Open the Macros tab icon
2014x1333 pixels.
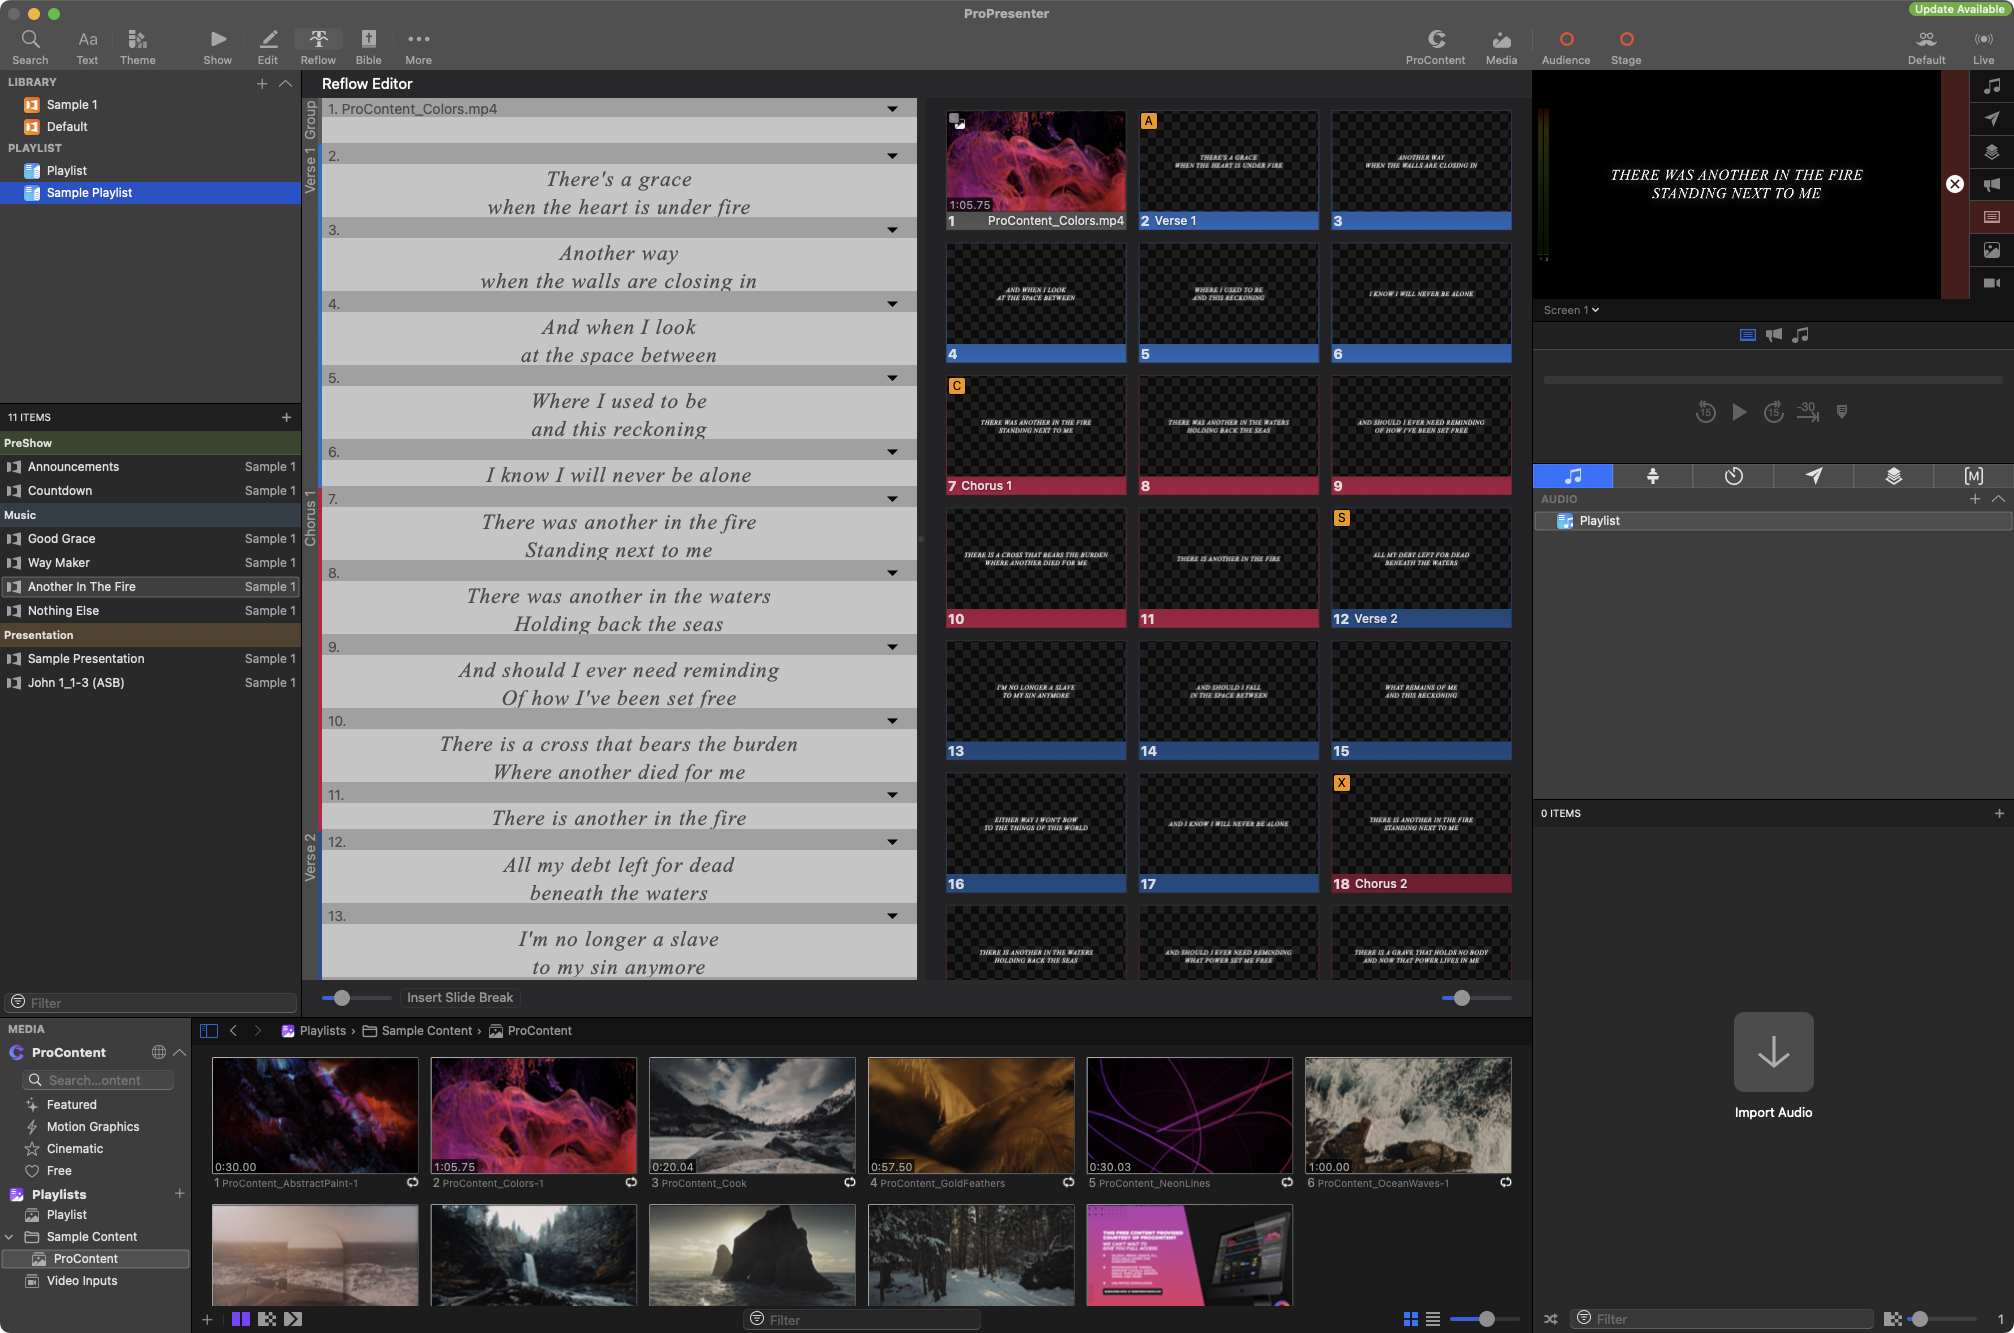click(x=1973, y=476)
